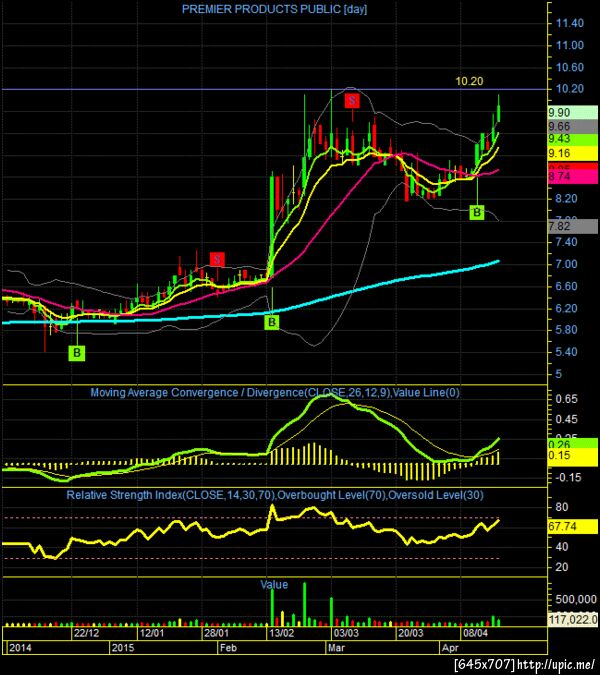Click the green 9.43 moving average tag
Image resolution: width=600 pixels, height=675 pixels.
coord(572,139)
